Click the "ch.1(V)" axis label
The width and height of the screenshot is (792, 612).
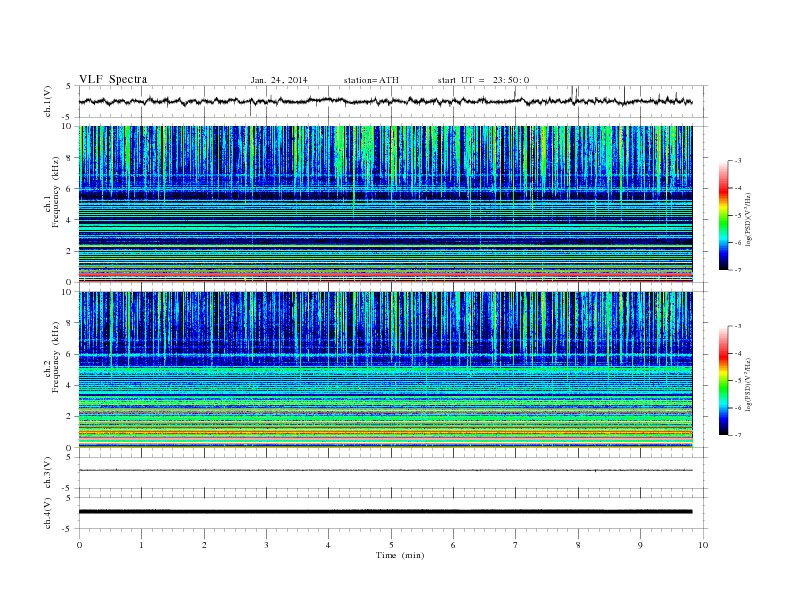pyautogui.click(x=48, y=101)
